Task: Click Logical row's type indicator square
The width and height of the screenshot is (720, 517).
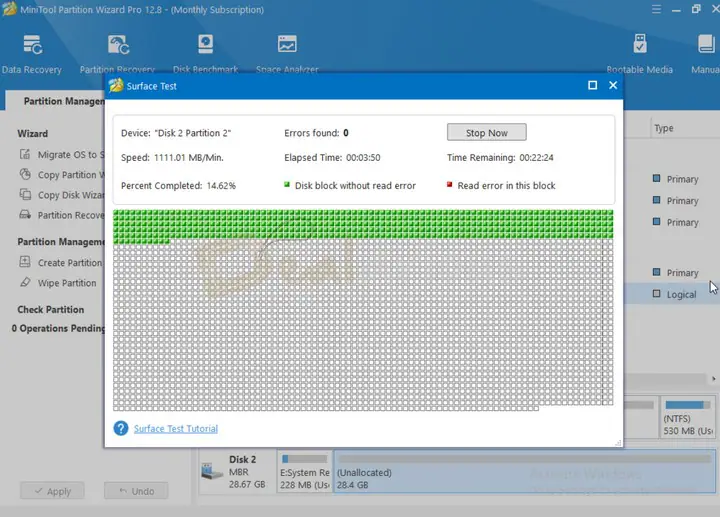Action: [x=657, y=294]
